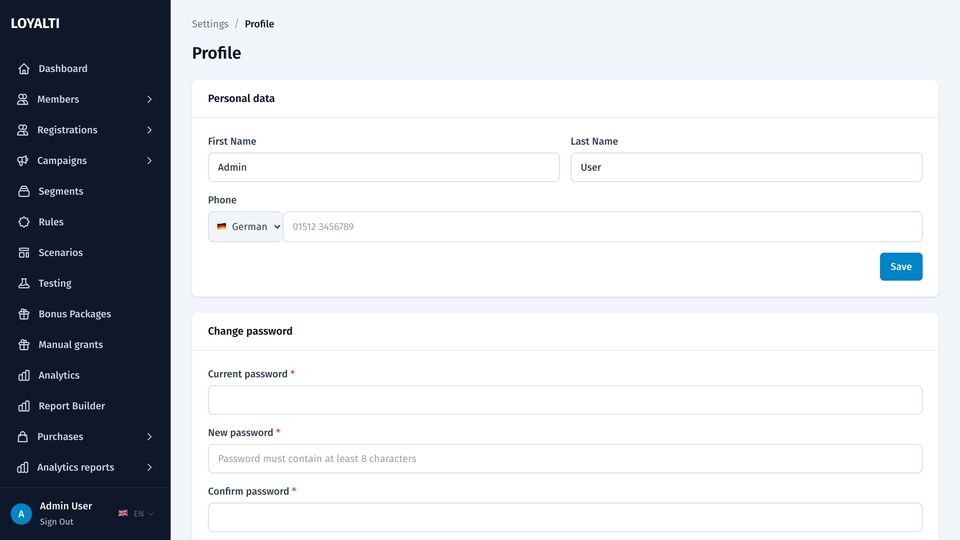Focus the Confirm password field
The width and height of the screenshot is (960, 540).
tap(565, 517)
